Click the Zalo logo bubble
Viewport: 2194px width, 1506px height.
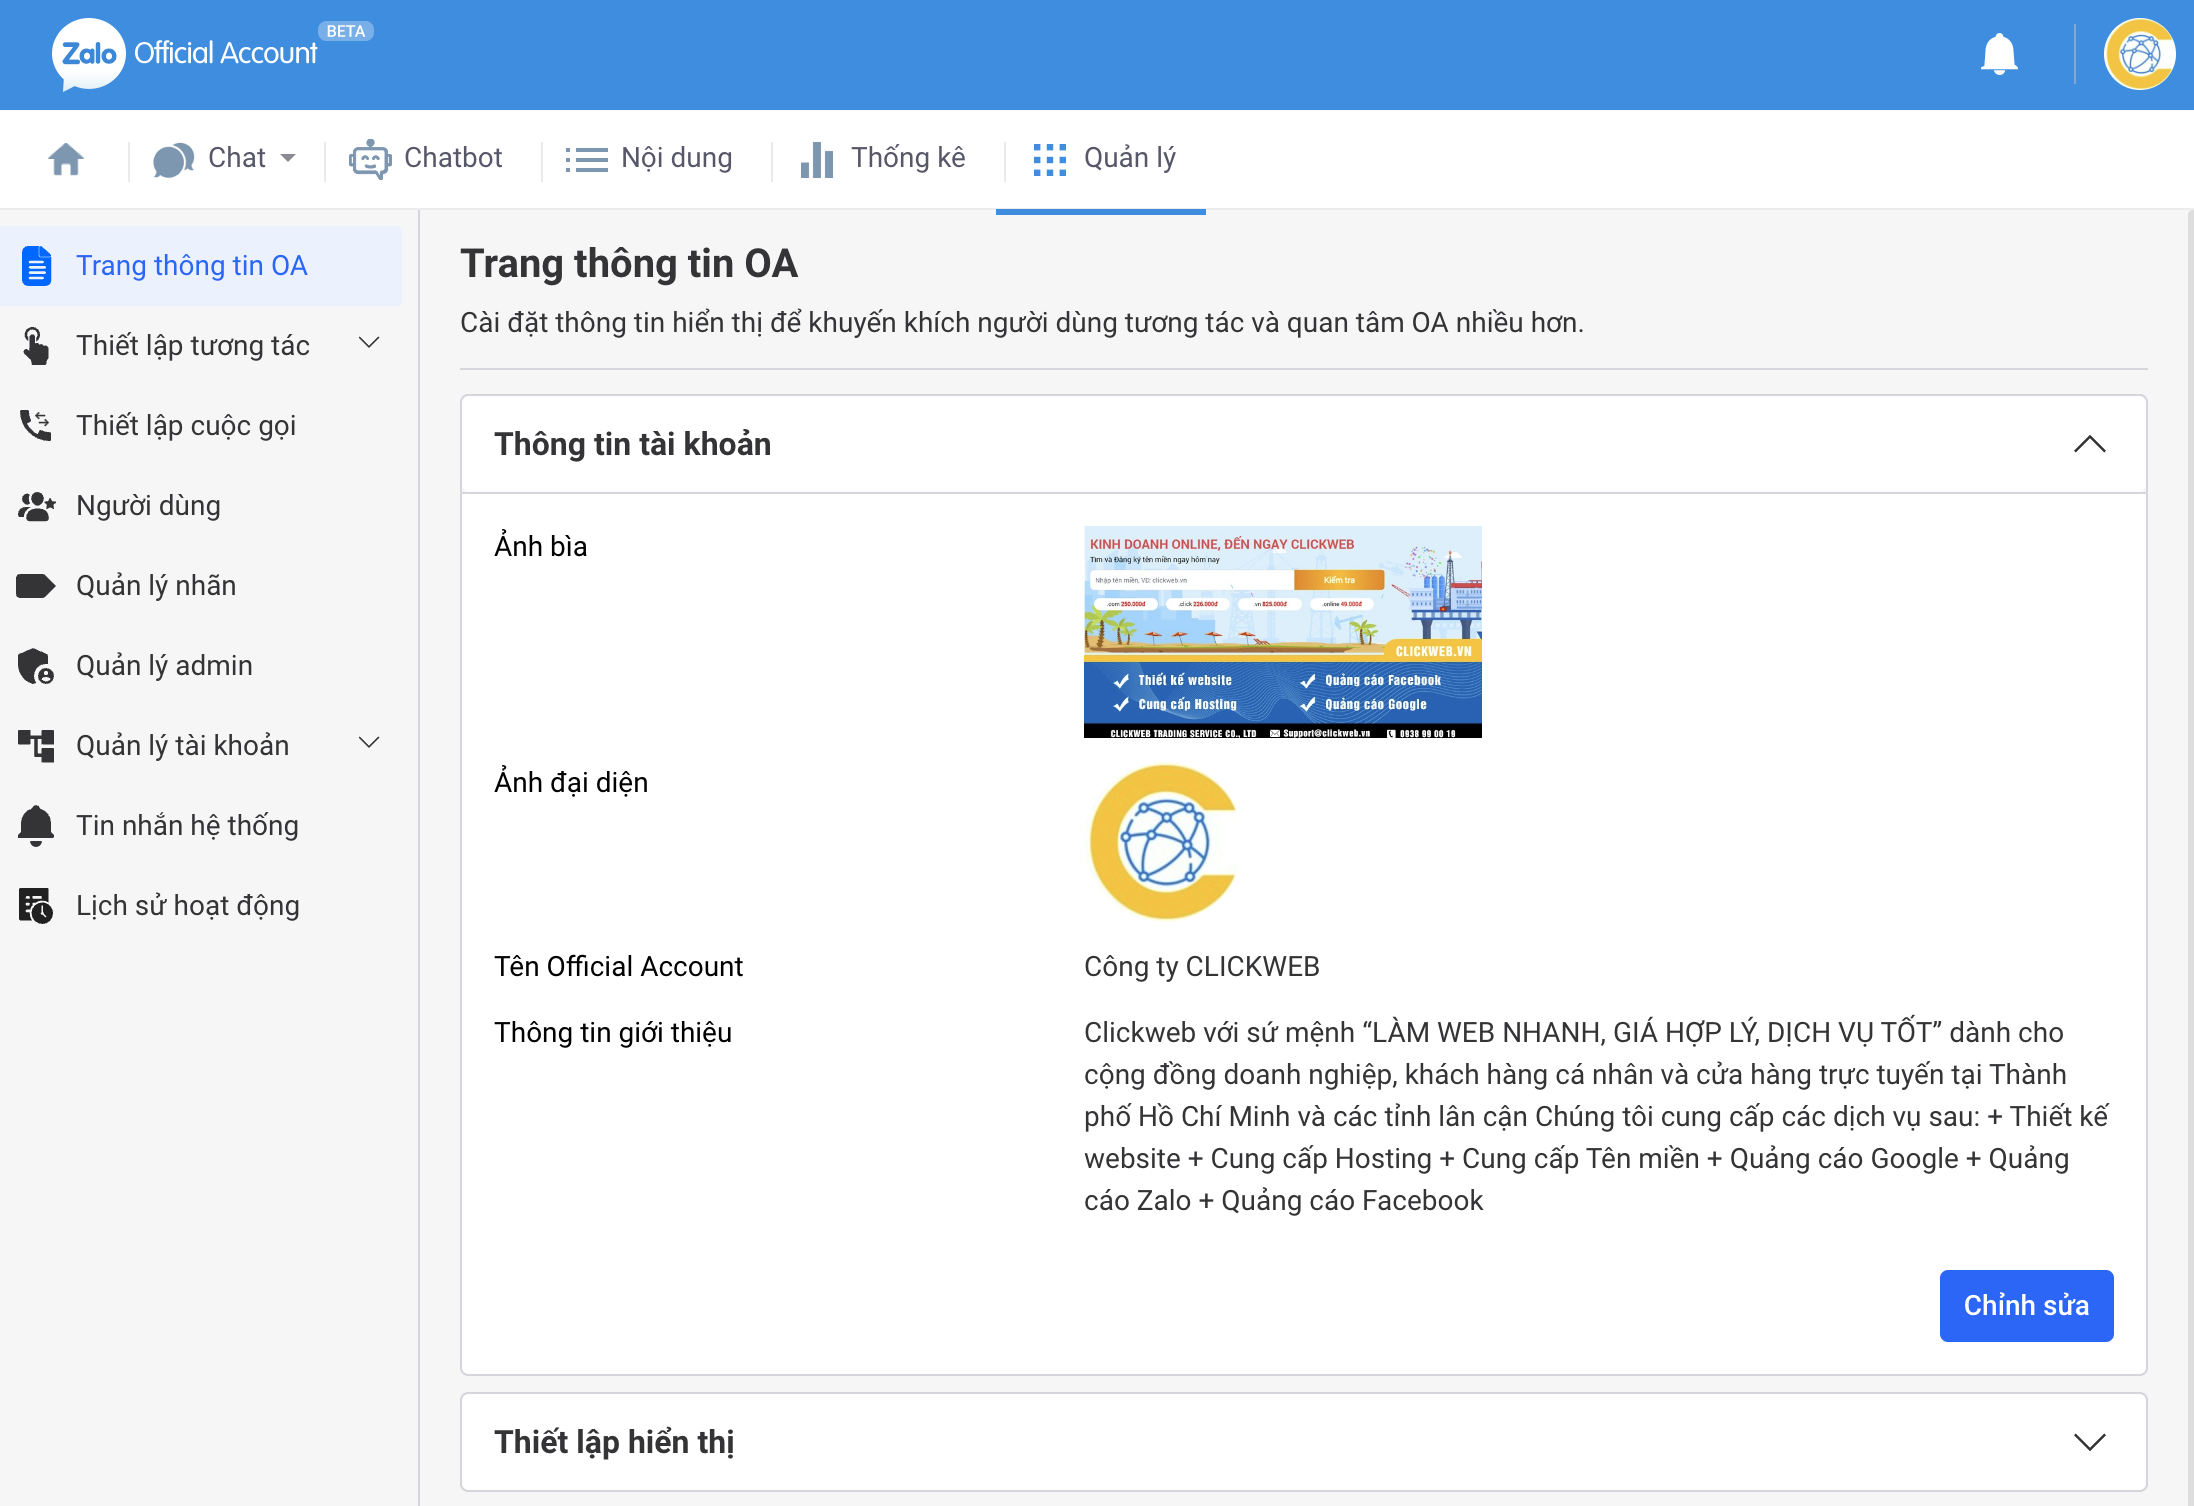tap(88, 54)
